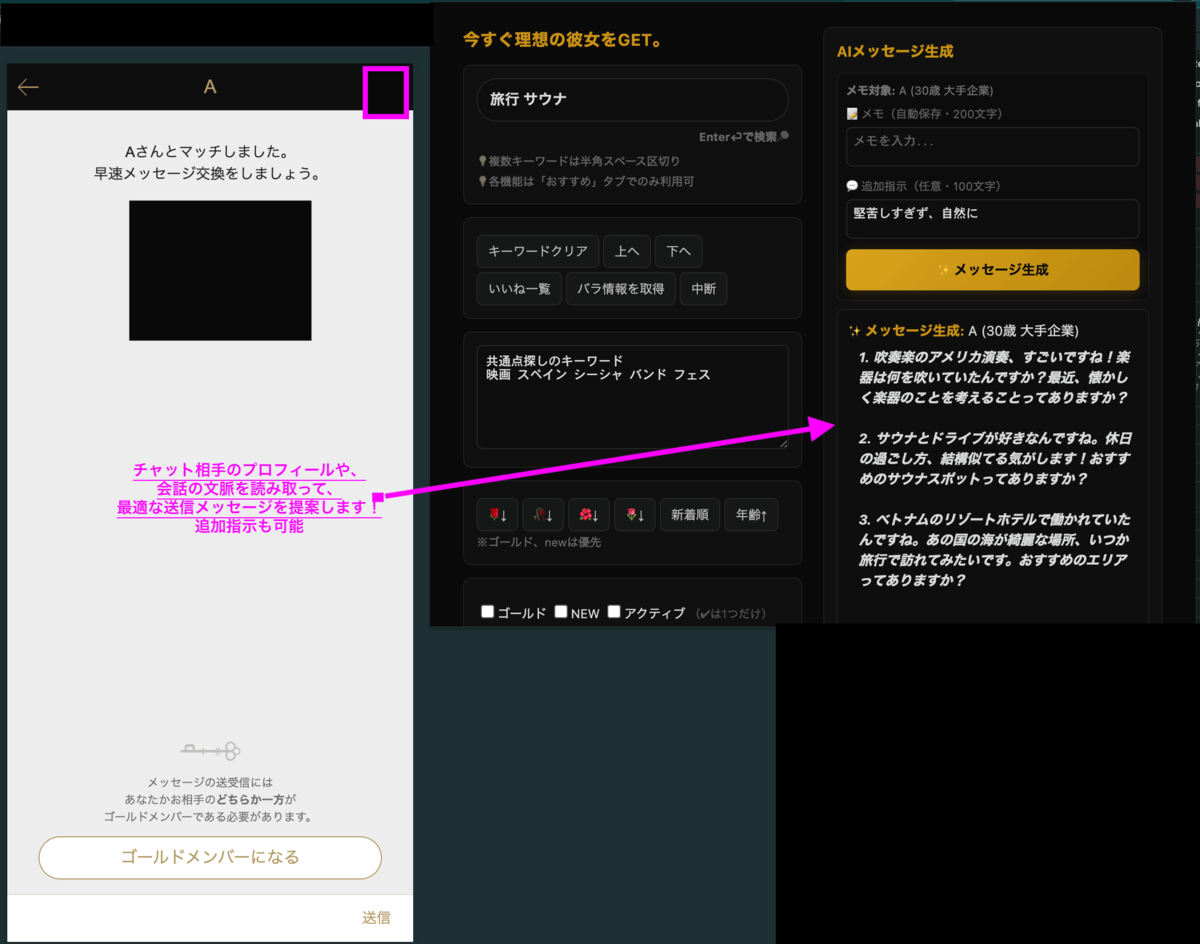Image resolution: width=1200 pixels, height=944 pixels.
Task: Tick the NEW checkbox
Action: point(561,612)
